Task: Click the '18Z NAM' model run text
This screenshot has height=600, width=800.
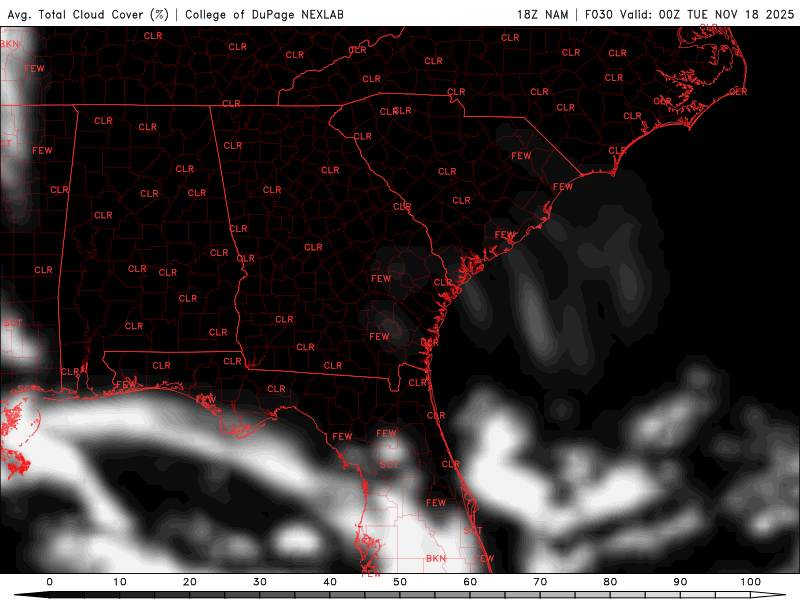Action: pos(542,14)
